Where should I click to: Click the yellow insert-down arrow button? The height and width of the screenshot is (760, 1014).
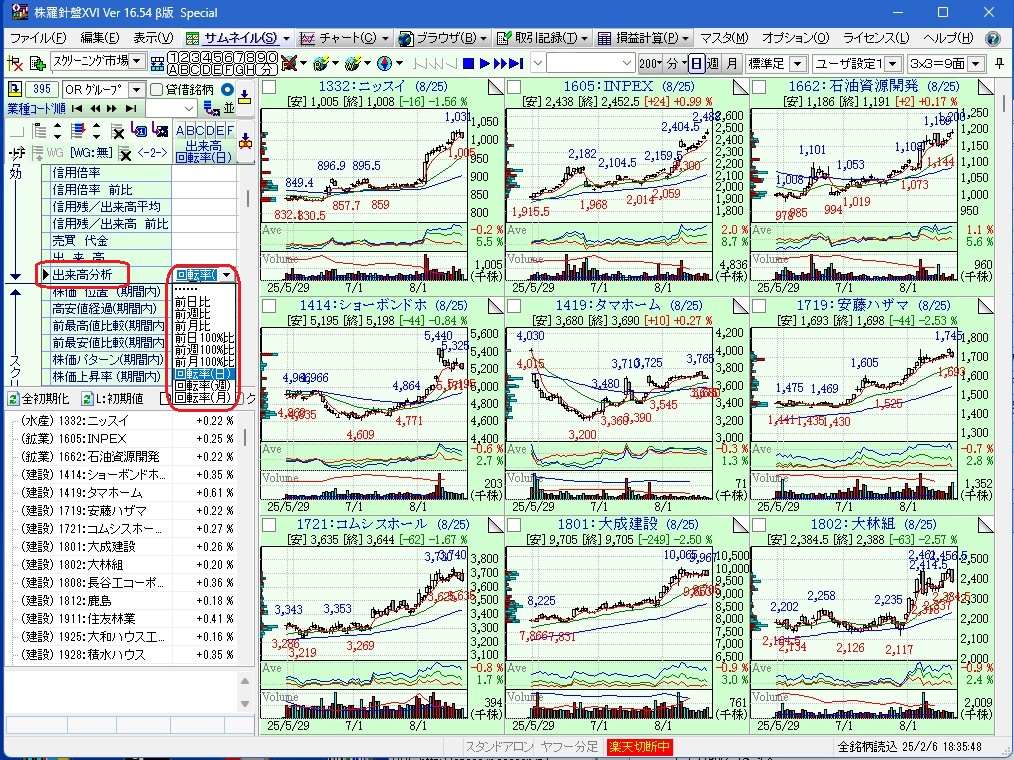(x=245, y=97)
